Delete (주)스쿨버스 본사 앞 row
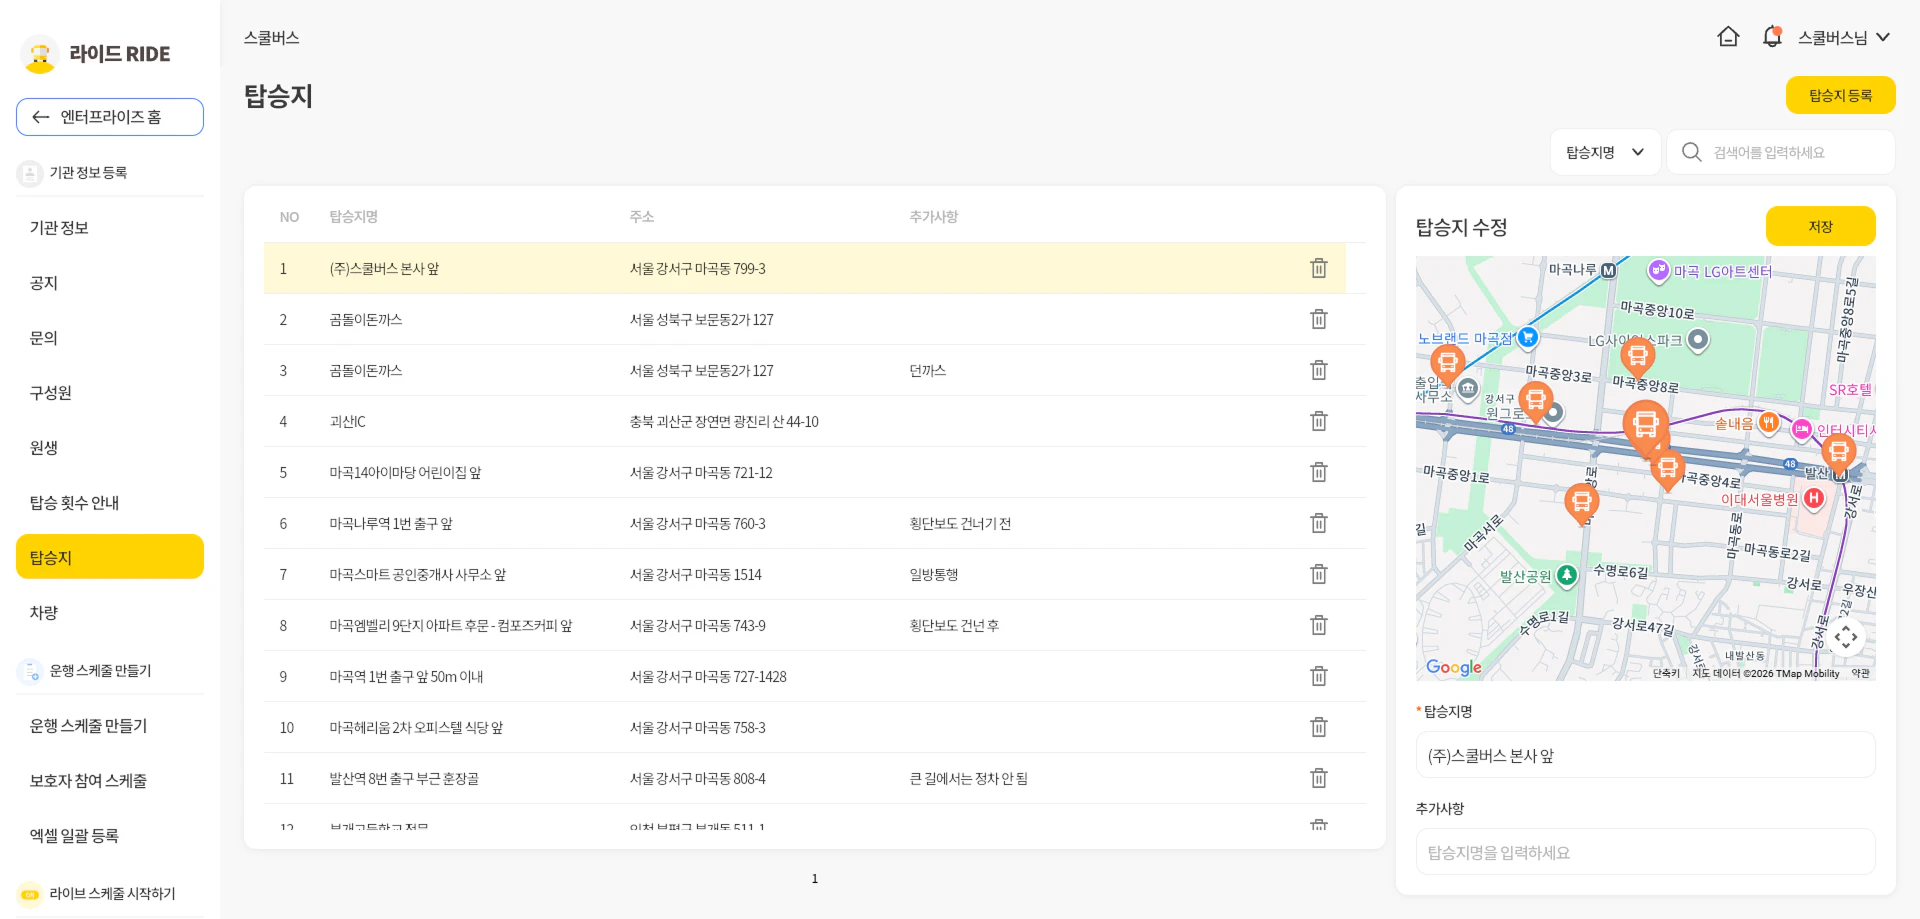This screenshot has height=919, width=1920. [x=1319, y=268]
